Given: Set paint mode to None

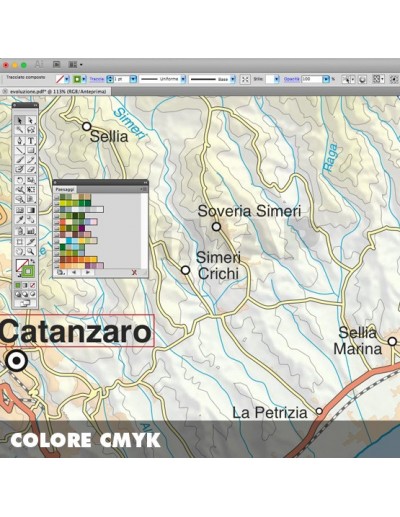Looking at the screenshot, I should point(32,285).
